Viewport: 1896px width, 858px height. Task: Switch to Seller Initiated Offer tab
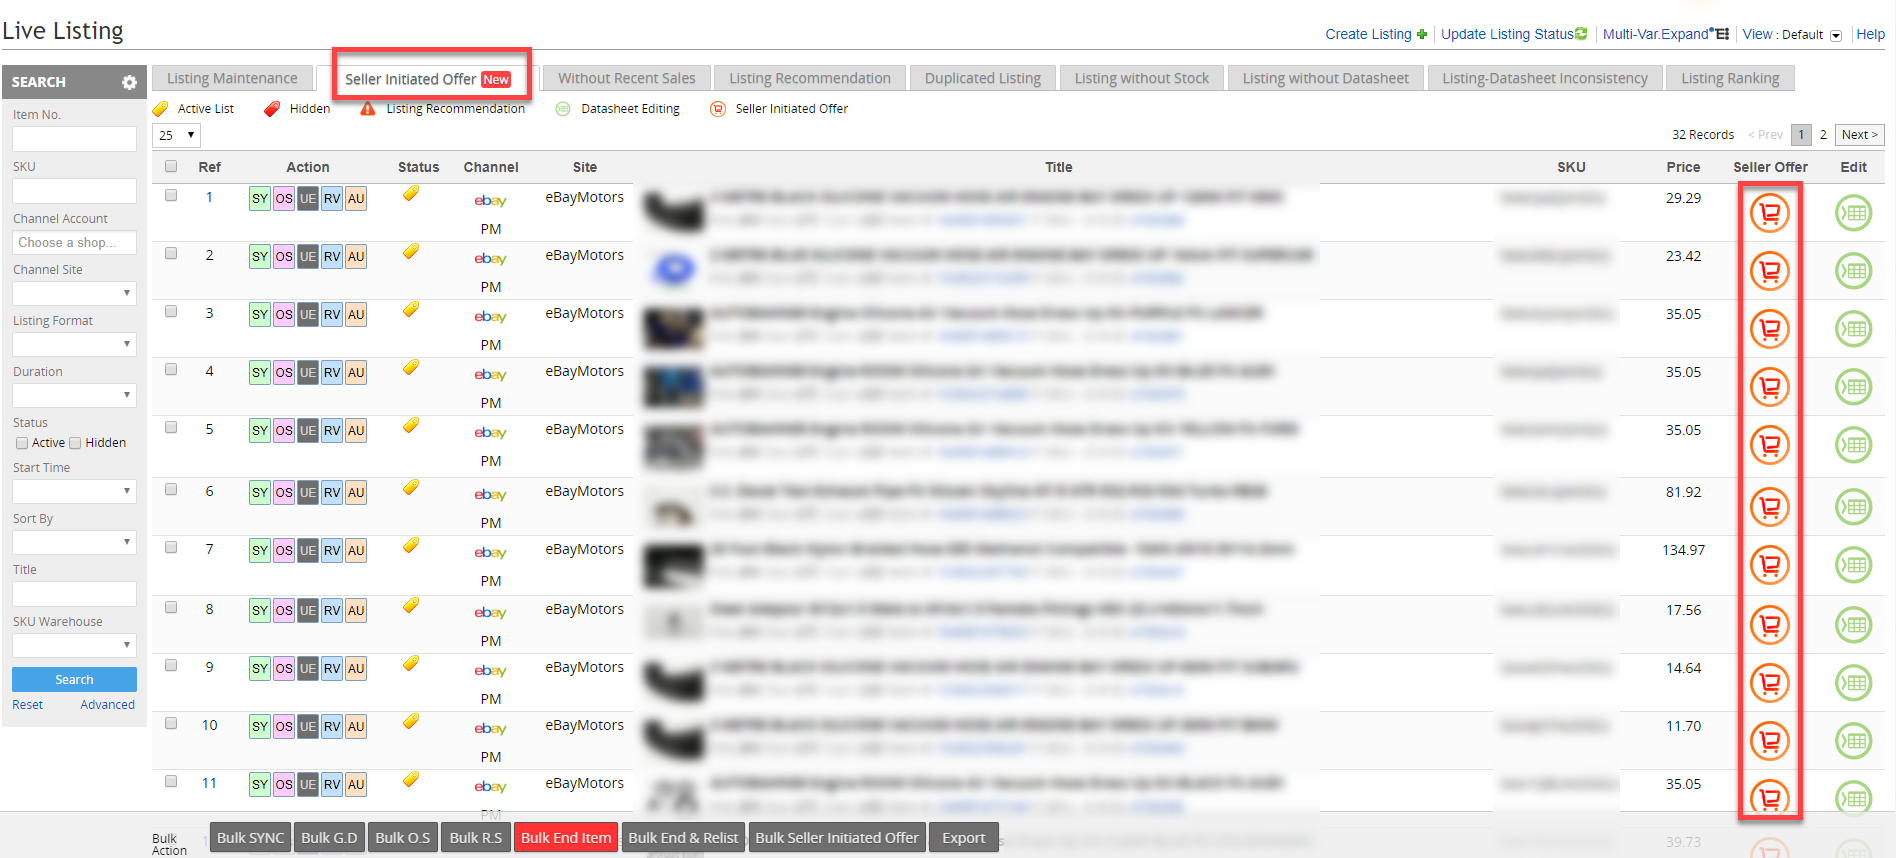(x=428, y=79)
